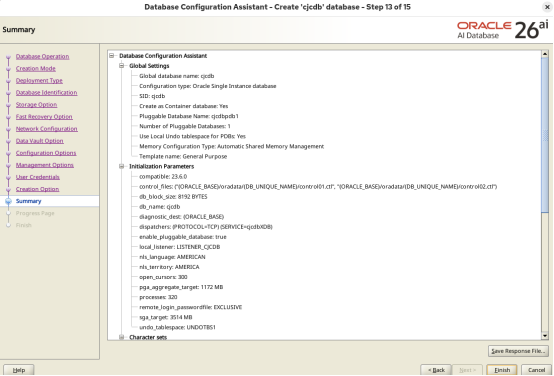554x376 pixels.
Task: Collapse the Global Settings tree node
Action: click(x=122, y=66)
